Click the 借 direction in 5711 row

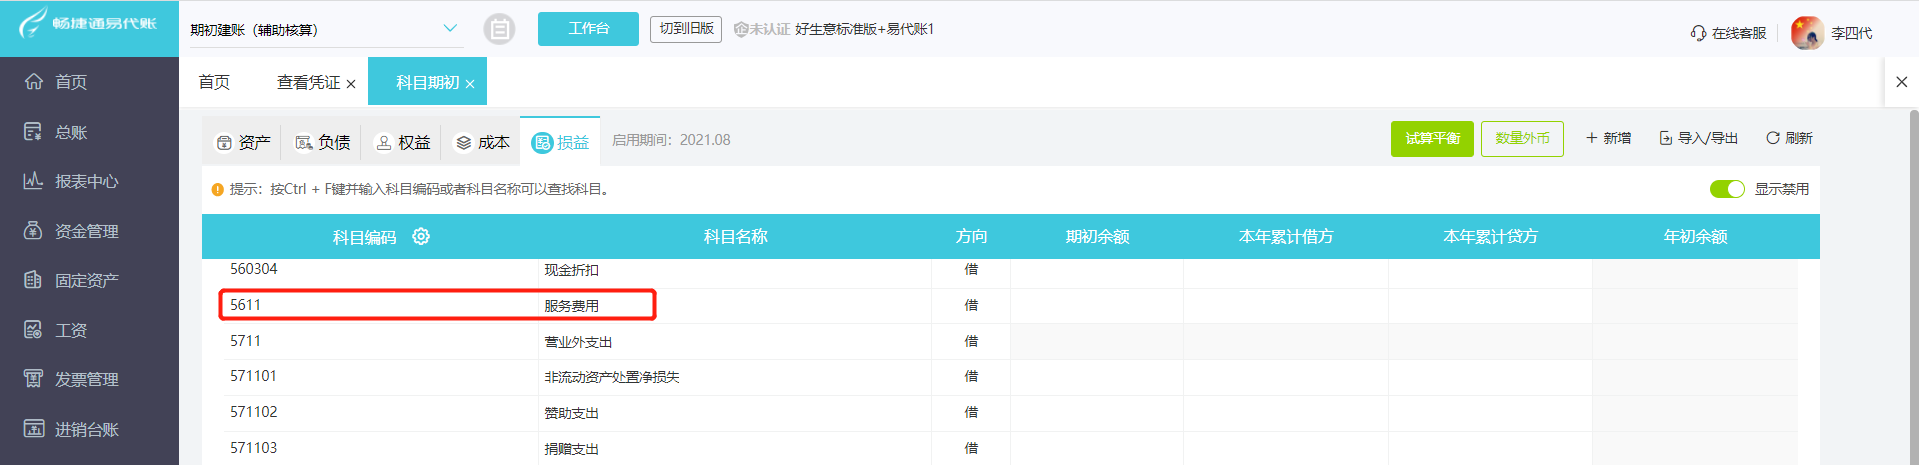971,341
